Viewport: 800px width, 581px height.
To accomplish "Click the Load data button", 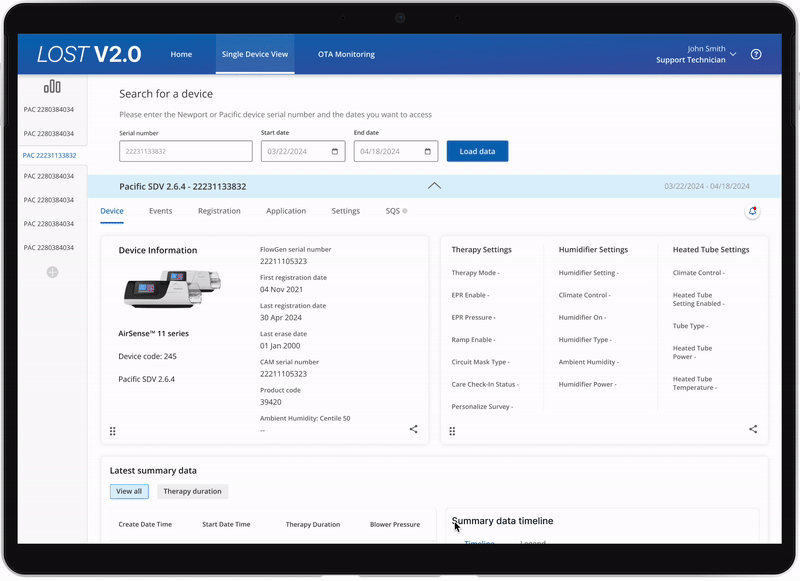I will tap(477, 151).
